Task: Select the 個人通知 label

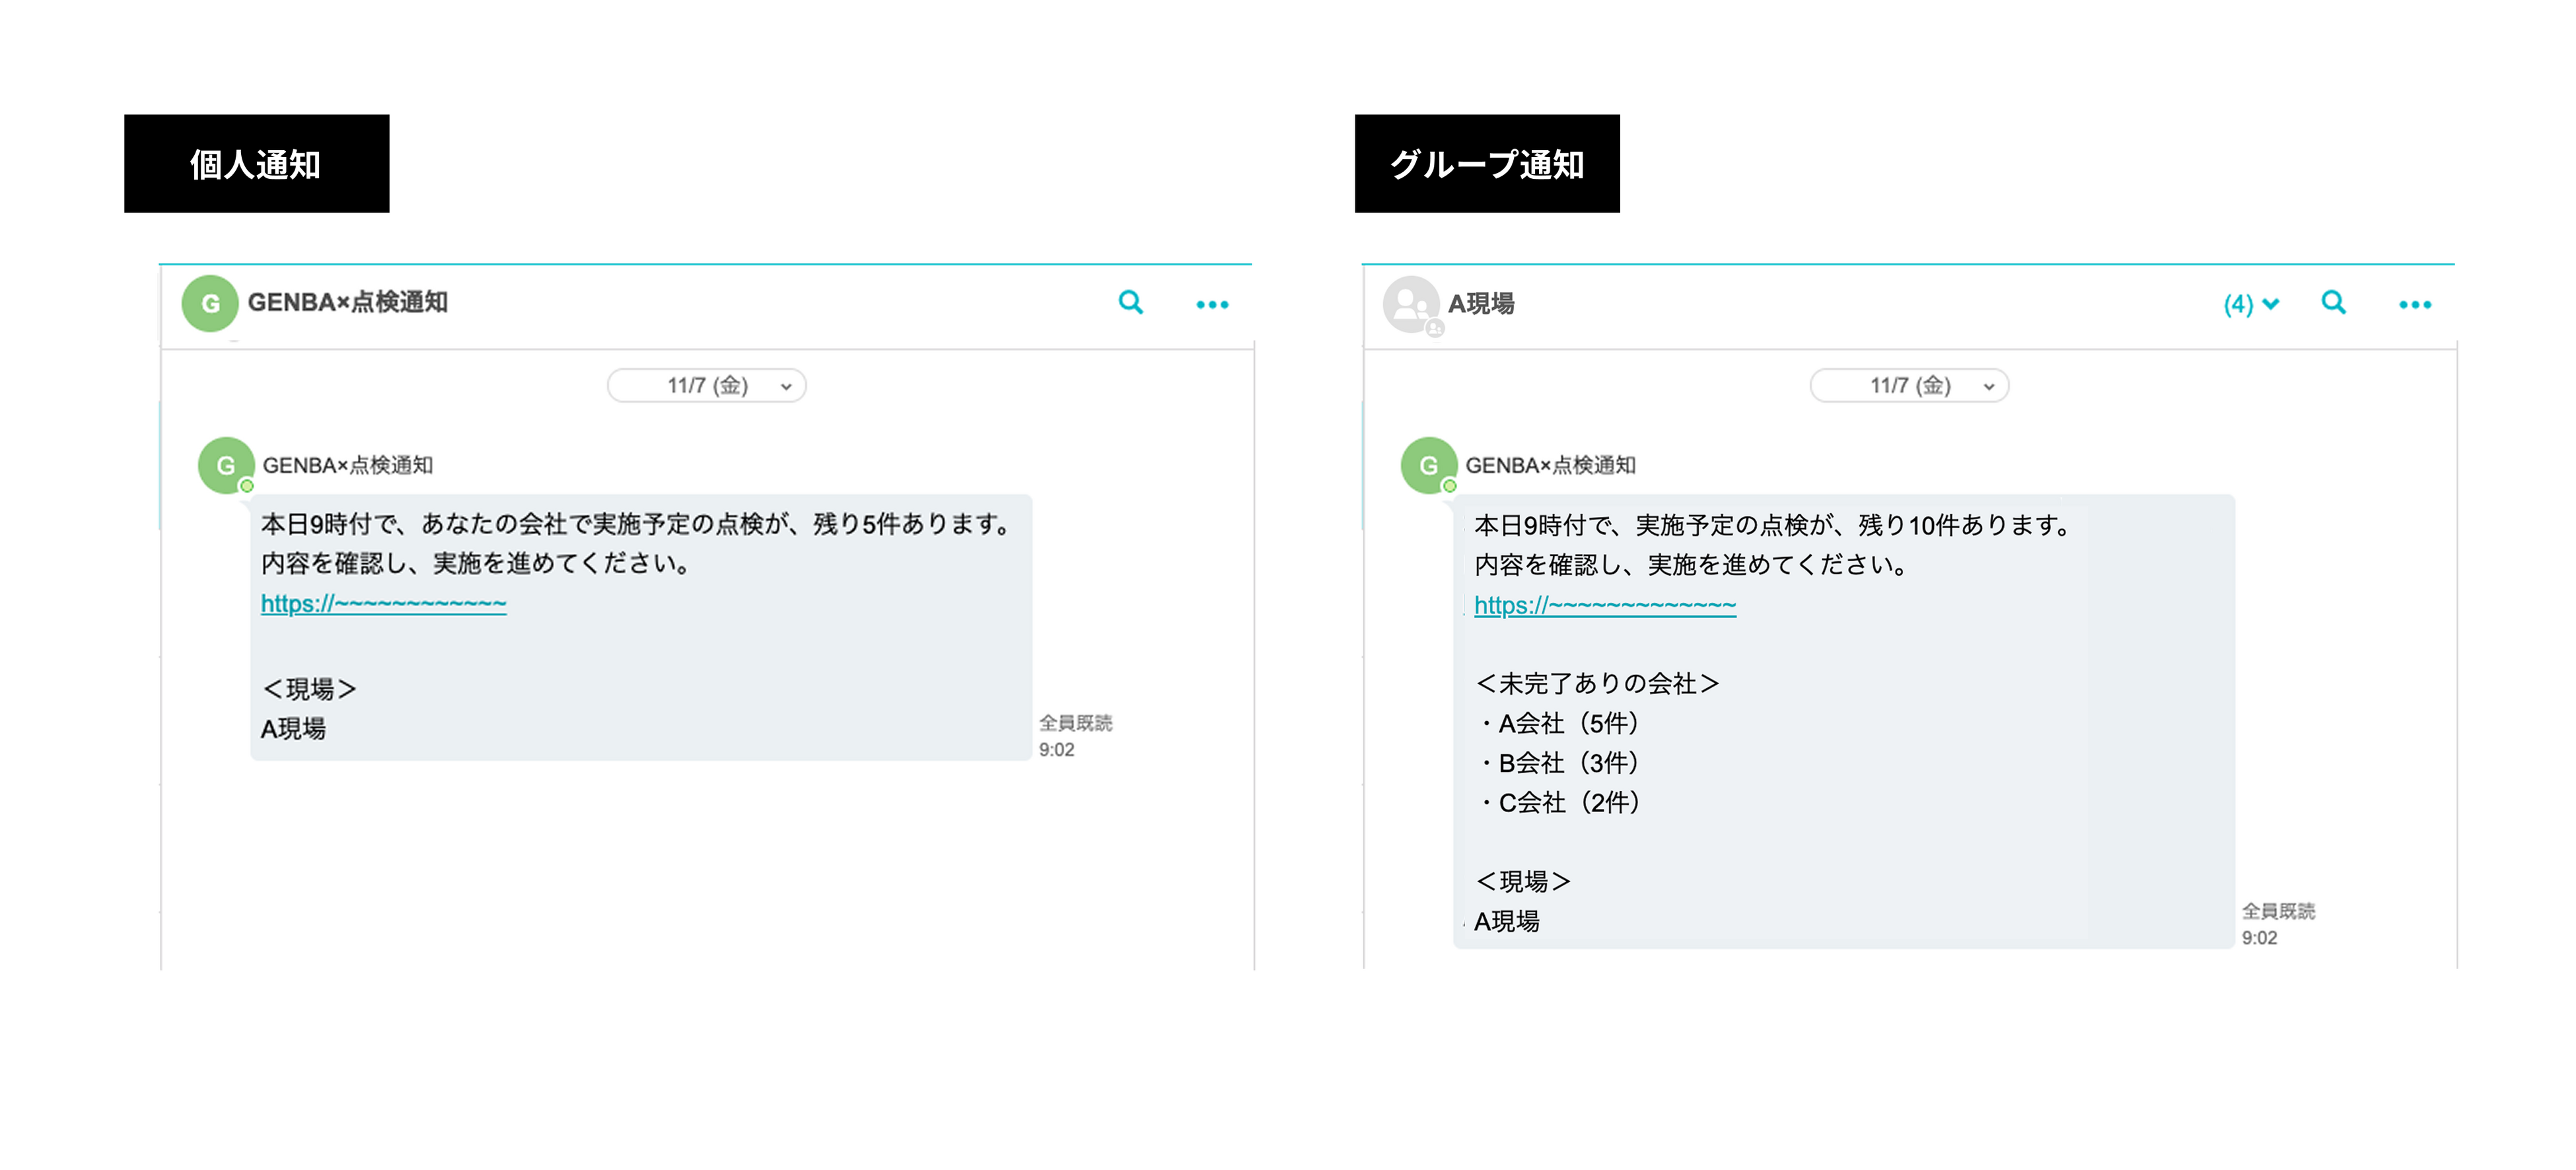Action: [x=256, y=164]
